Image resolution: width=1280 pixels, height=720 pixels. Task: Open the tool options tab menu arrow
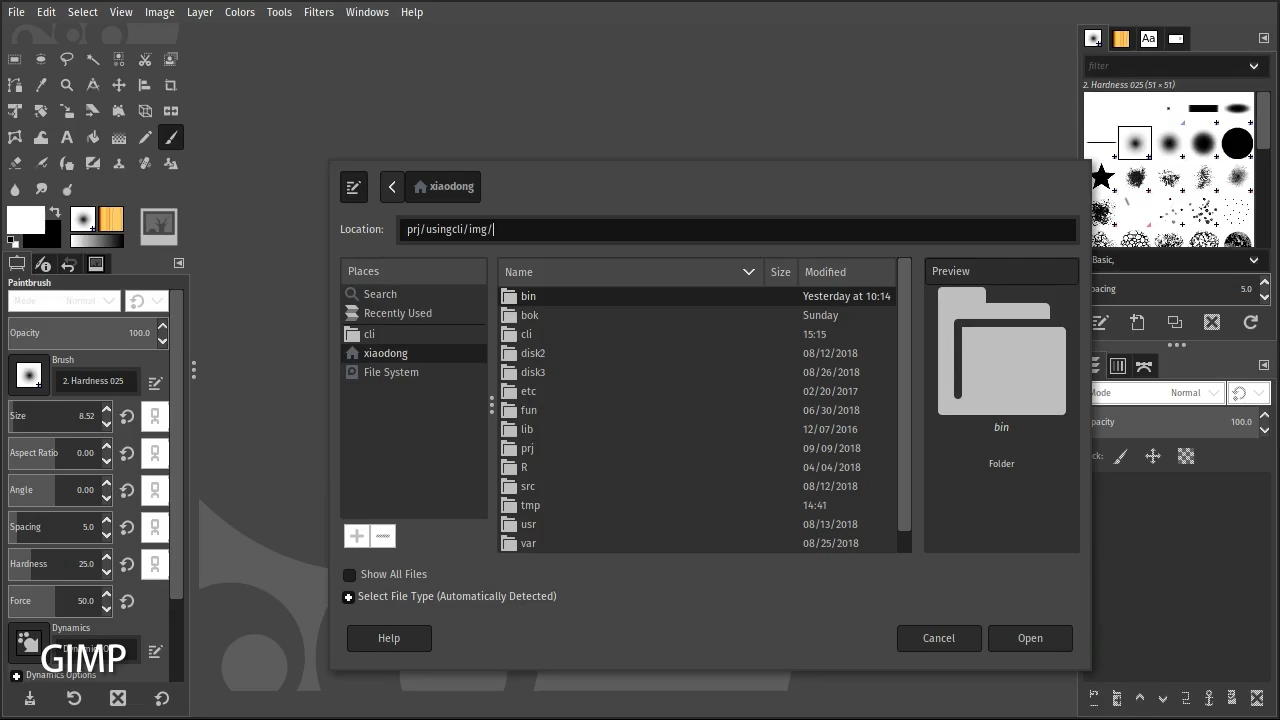point(179,263)
